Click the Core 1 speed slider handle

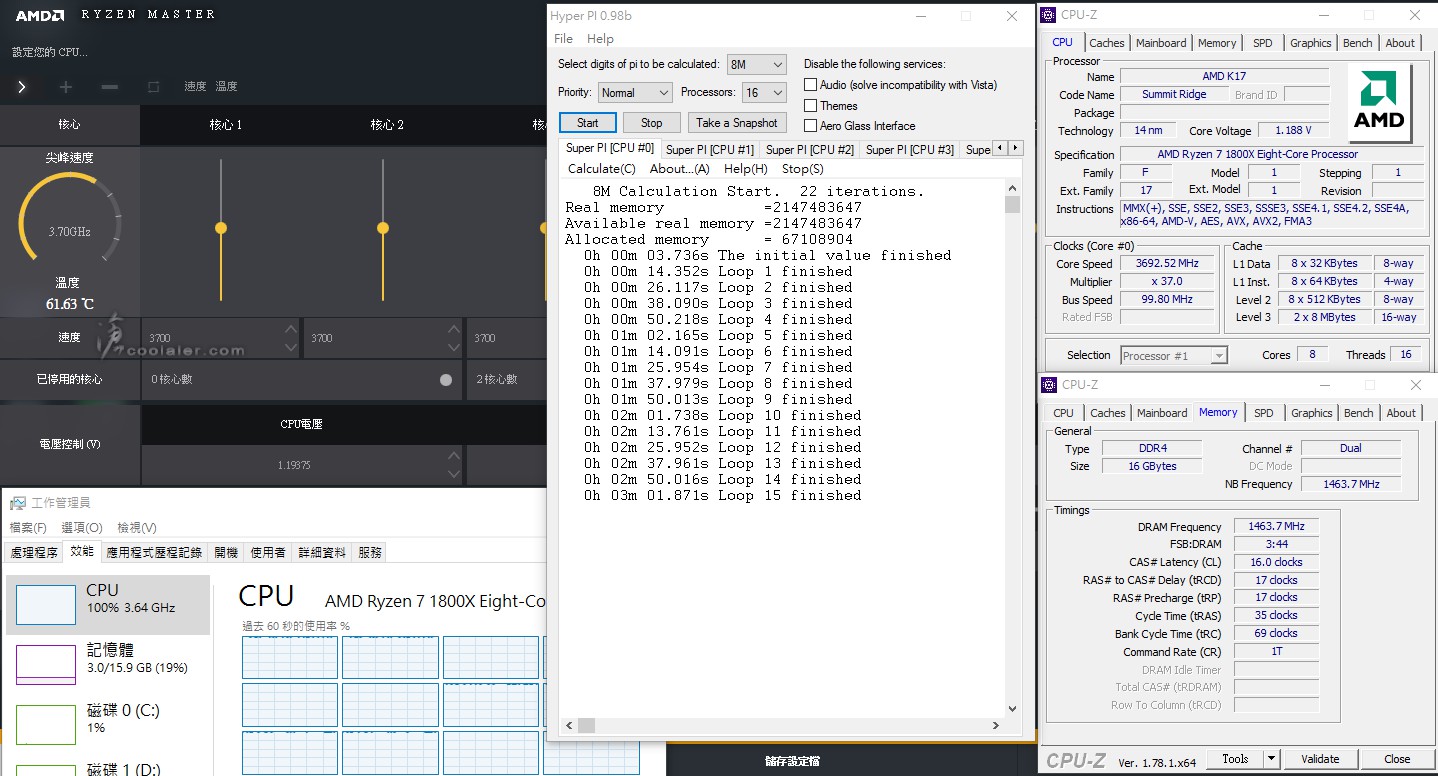(221, 228)
